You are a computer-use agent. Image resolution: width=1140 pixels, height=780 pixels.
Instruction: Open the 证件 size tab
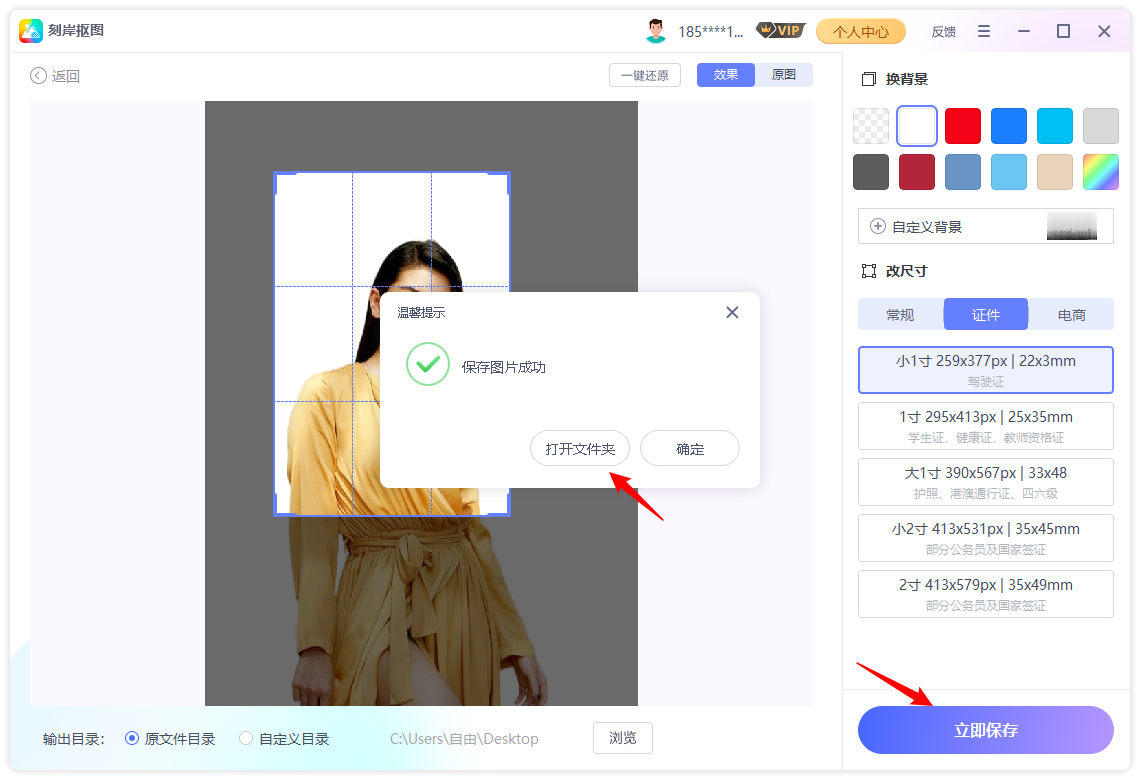[986, 315]
